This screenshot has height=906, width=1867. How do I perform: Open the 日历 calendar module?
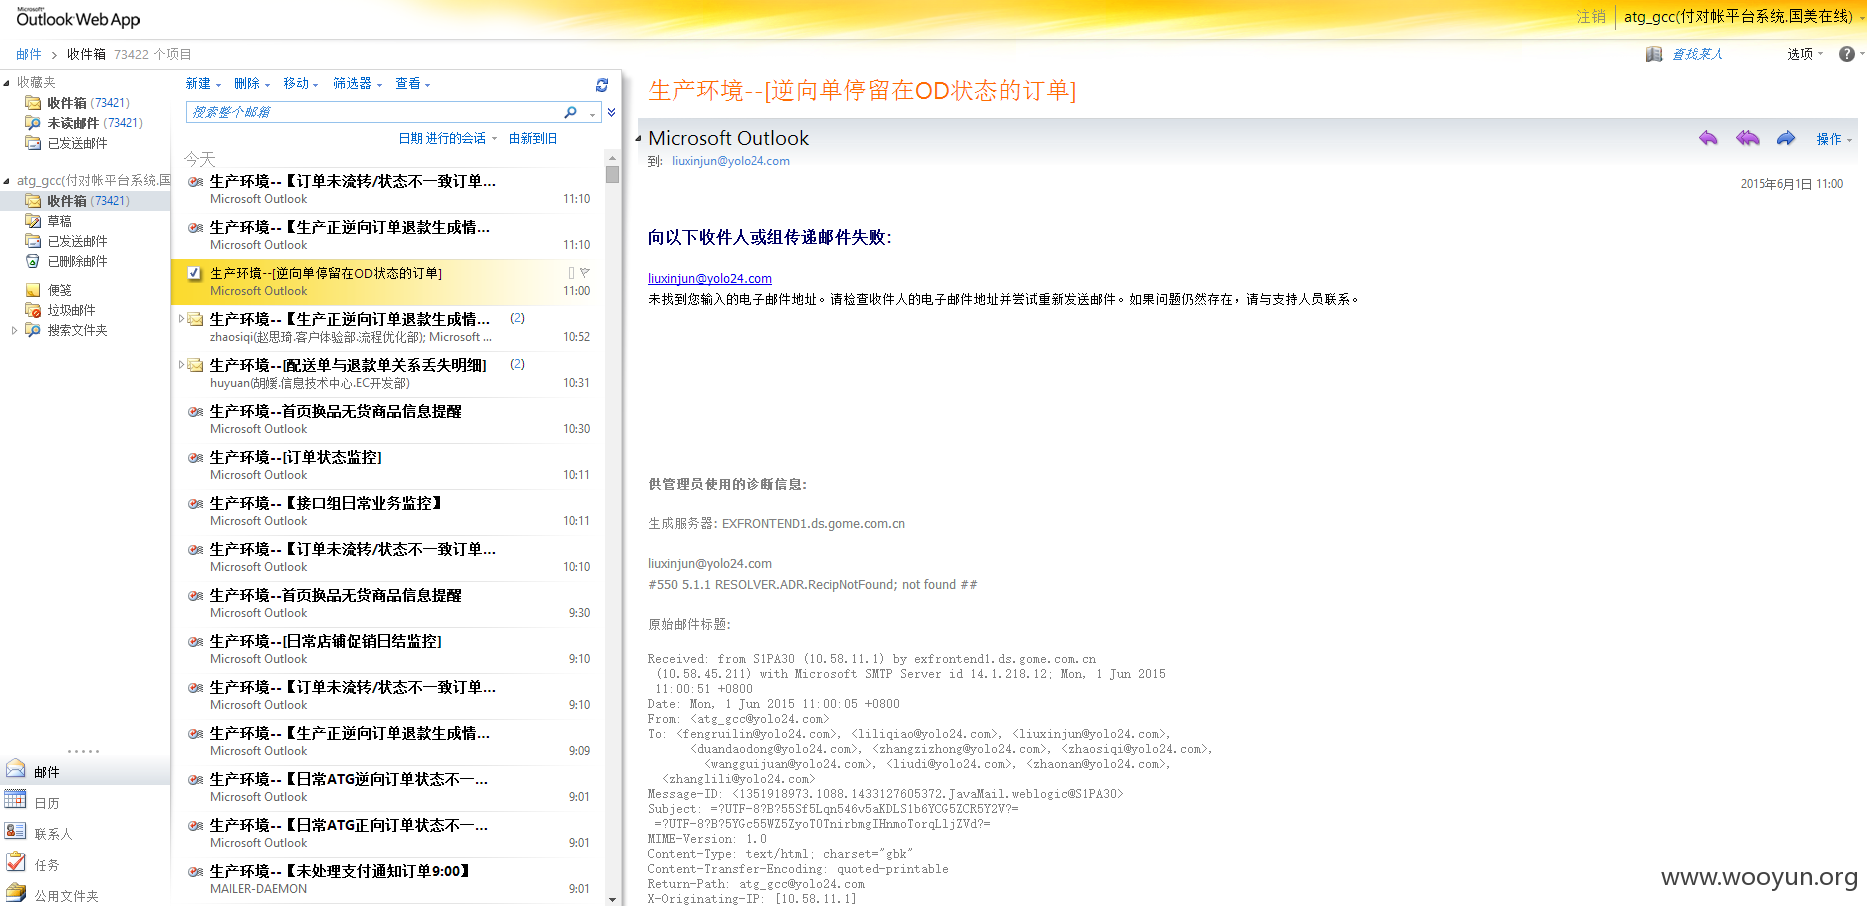click(x=46, y=803)
